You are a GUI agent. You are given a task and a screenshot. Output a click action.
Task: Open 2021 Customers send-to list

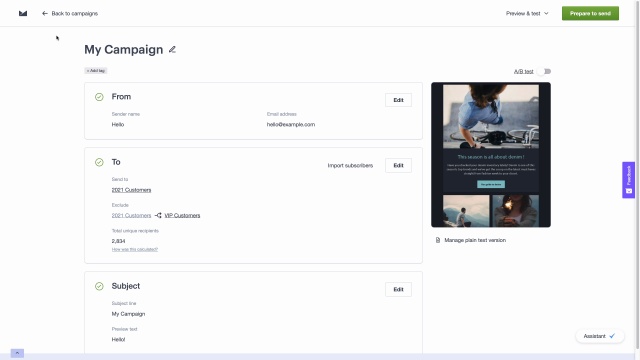pos(131,190)
